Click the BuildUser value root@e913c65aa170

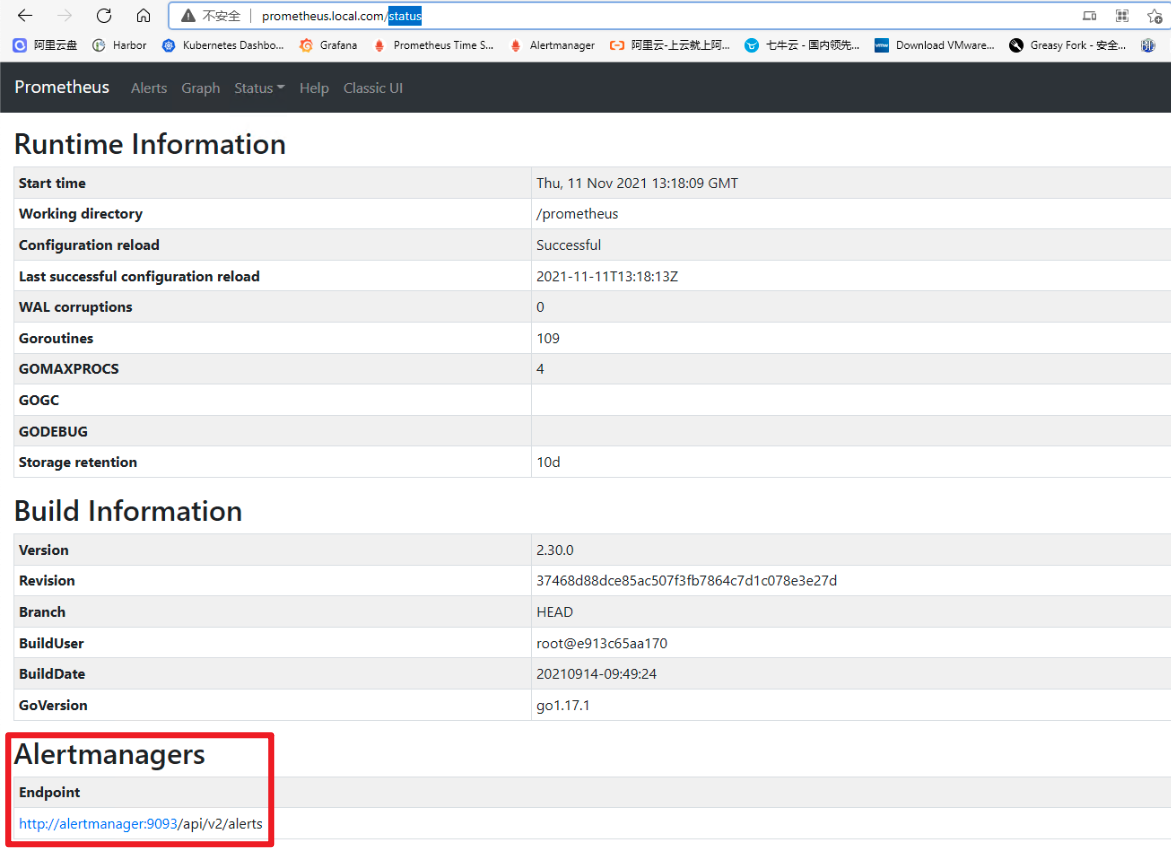tap(602, 643)
